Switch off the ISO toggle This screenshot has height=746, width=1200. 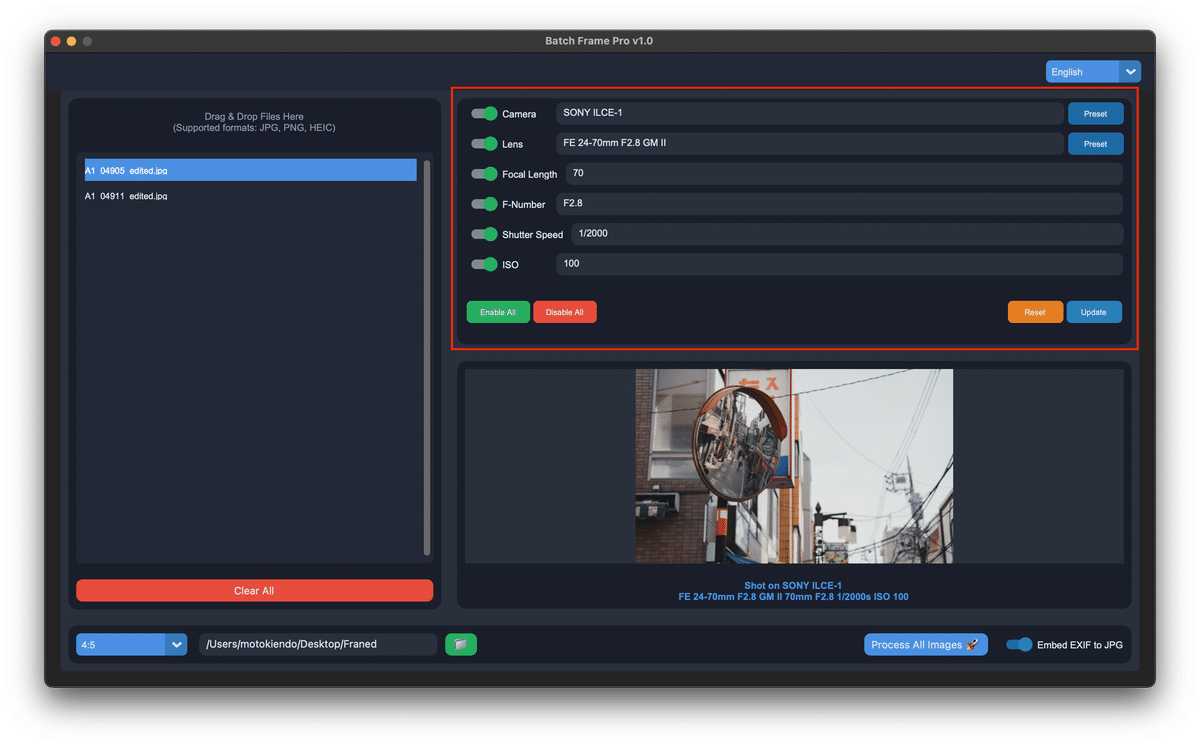tap(484, 263)
